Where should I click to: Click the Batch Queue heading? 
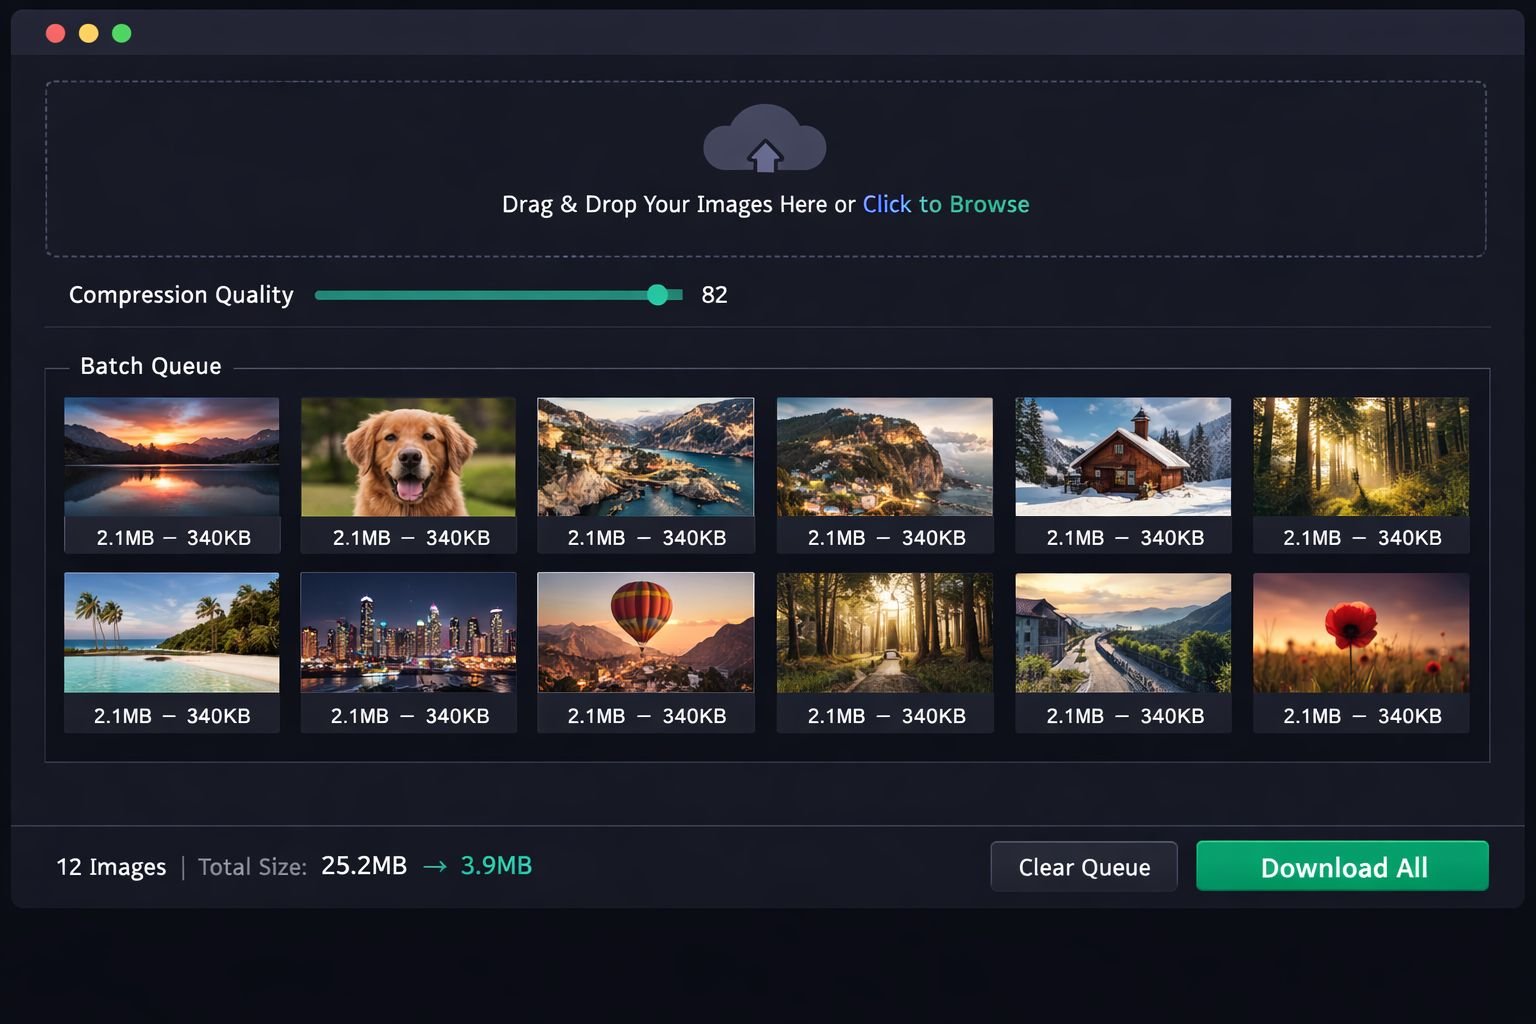click(151, 366)
